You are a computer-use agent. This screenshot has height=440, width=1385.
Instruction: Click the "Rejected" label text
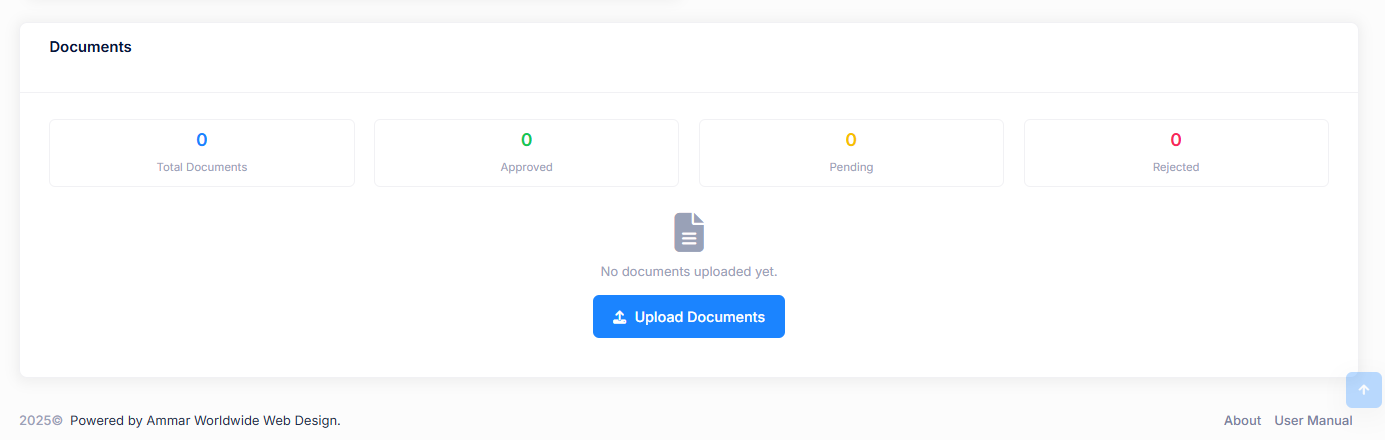[1176, 167]
